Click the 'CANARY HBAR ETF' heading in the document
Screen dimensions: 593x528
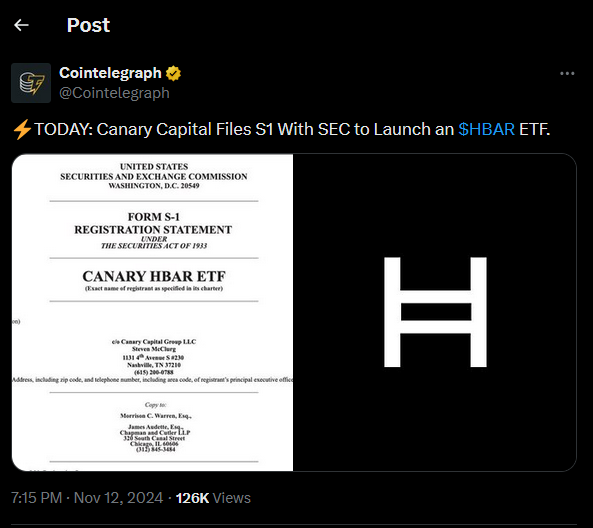point(154,276)
